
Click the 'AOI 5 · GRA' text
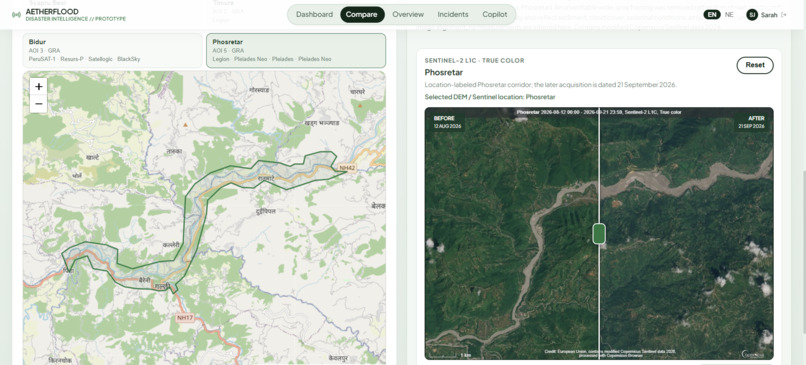tap(228, 51)
